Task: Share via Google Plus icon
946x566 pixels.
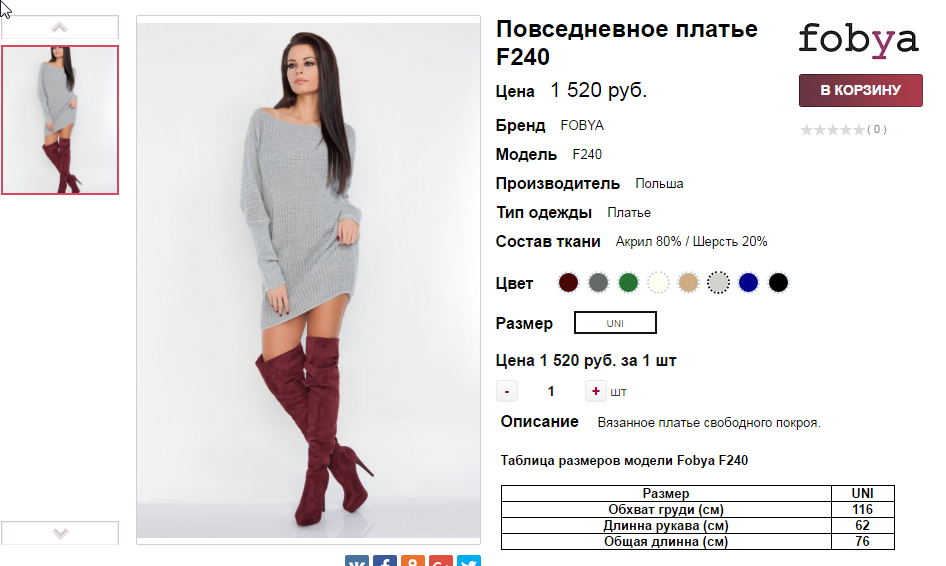Action: (441, 561)
